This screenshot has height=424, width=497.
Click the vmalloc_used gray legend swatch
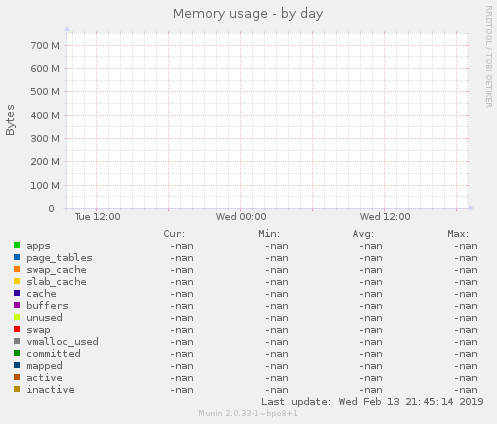[x=17, y=341]
